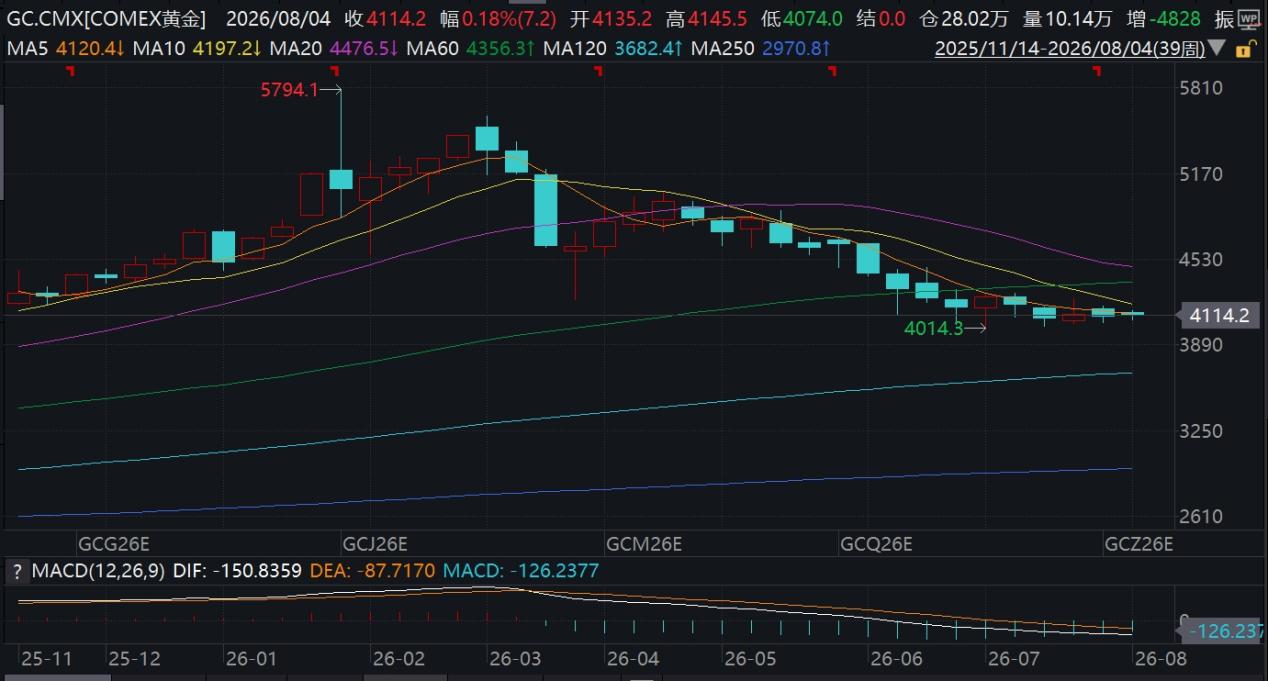1268x681 pixels.
Task: Click the header date 2026/08/04
Action: [277, 19]
